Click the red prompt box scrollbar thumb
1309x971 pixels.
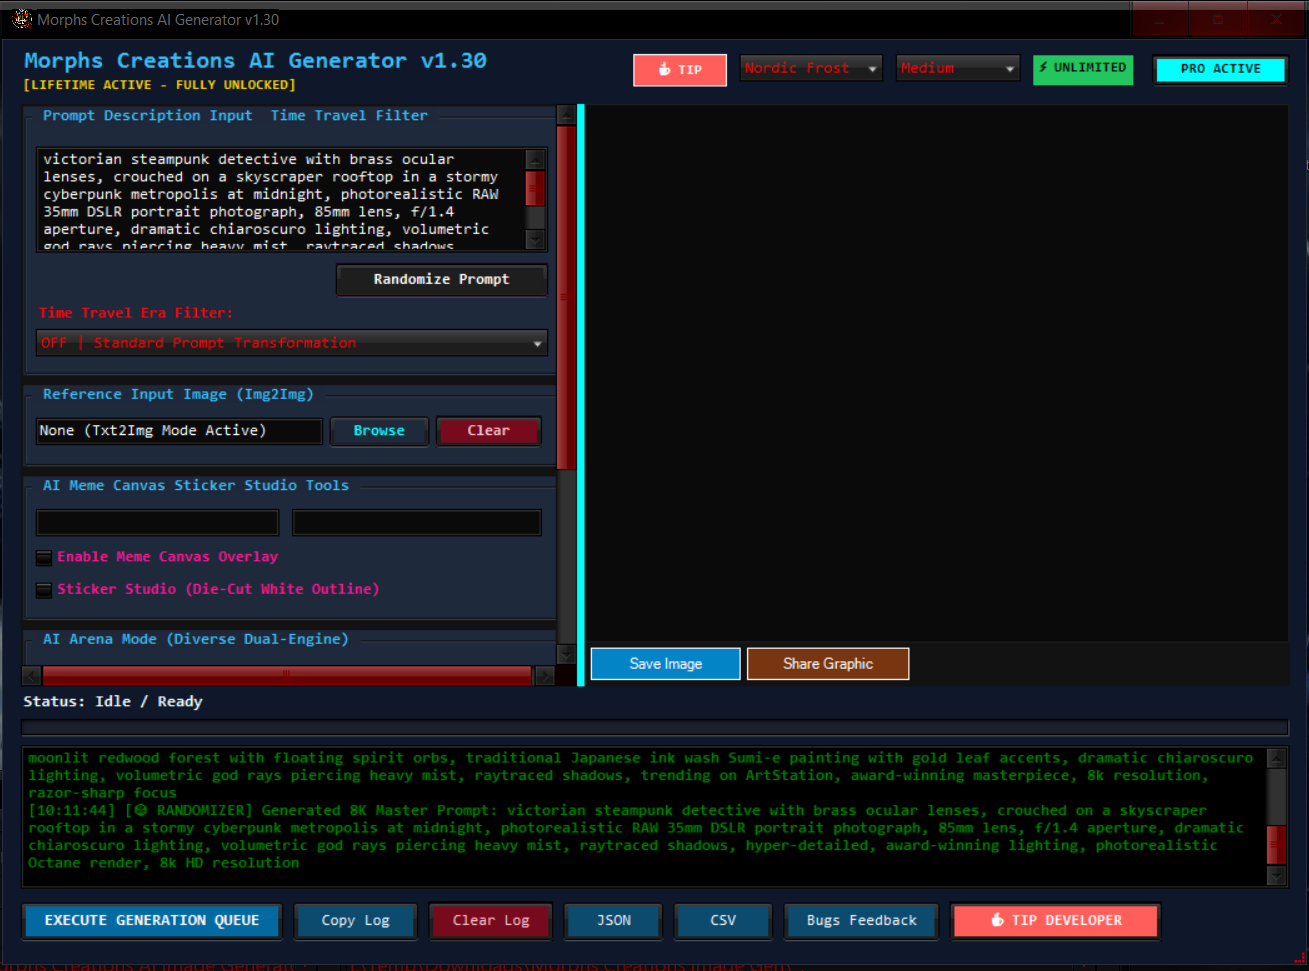(x=535, y=188)
